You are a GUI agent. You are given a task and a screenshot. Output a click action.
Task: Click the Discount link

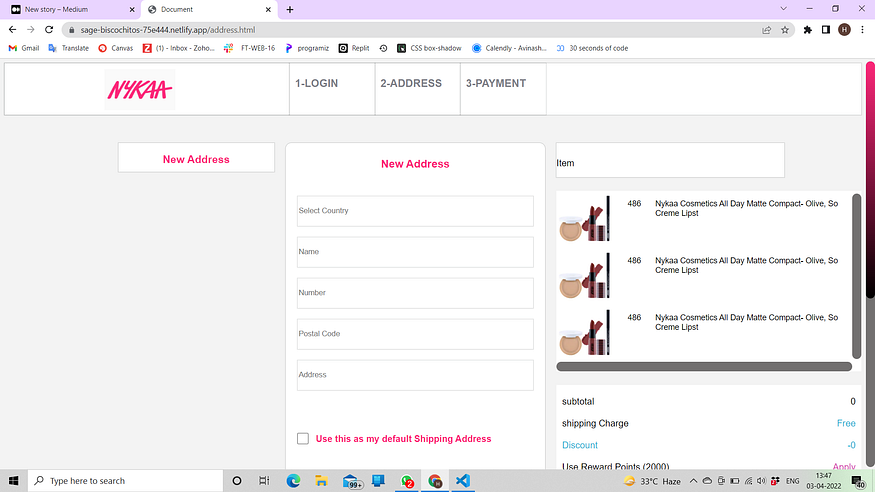[580, 445]
